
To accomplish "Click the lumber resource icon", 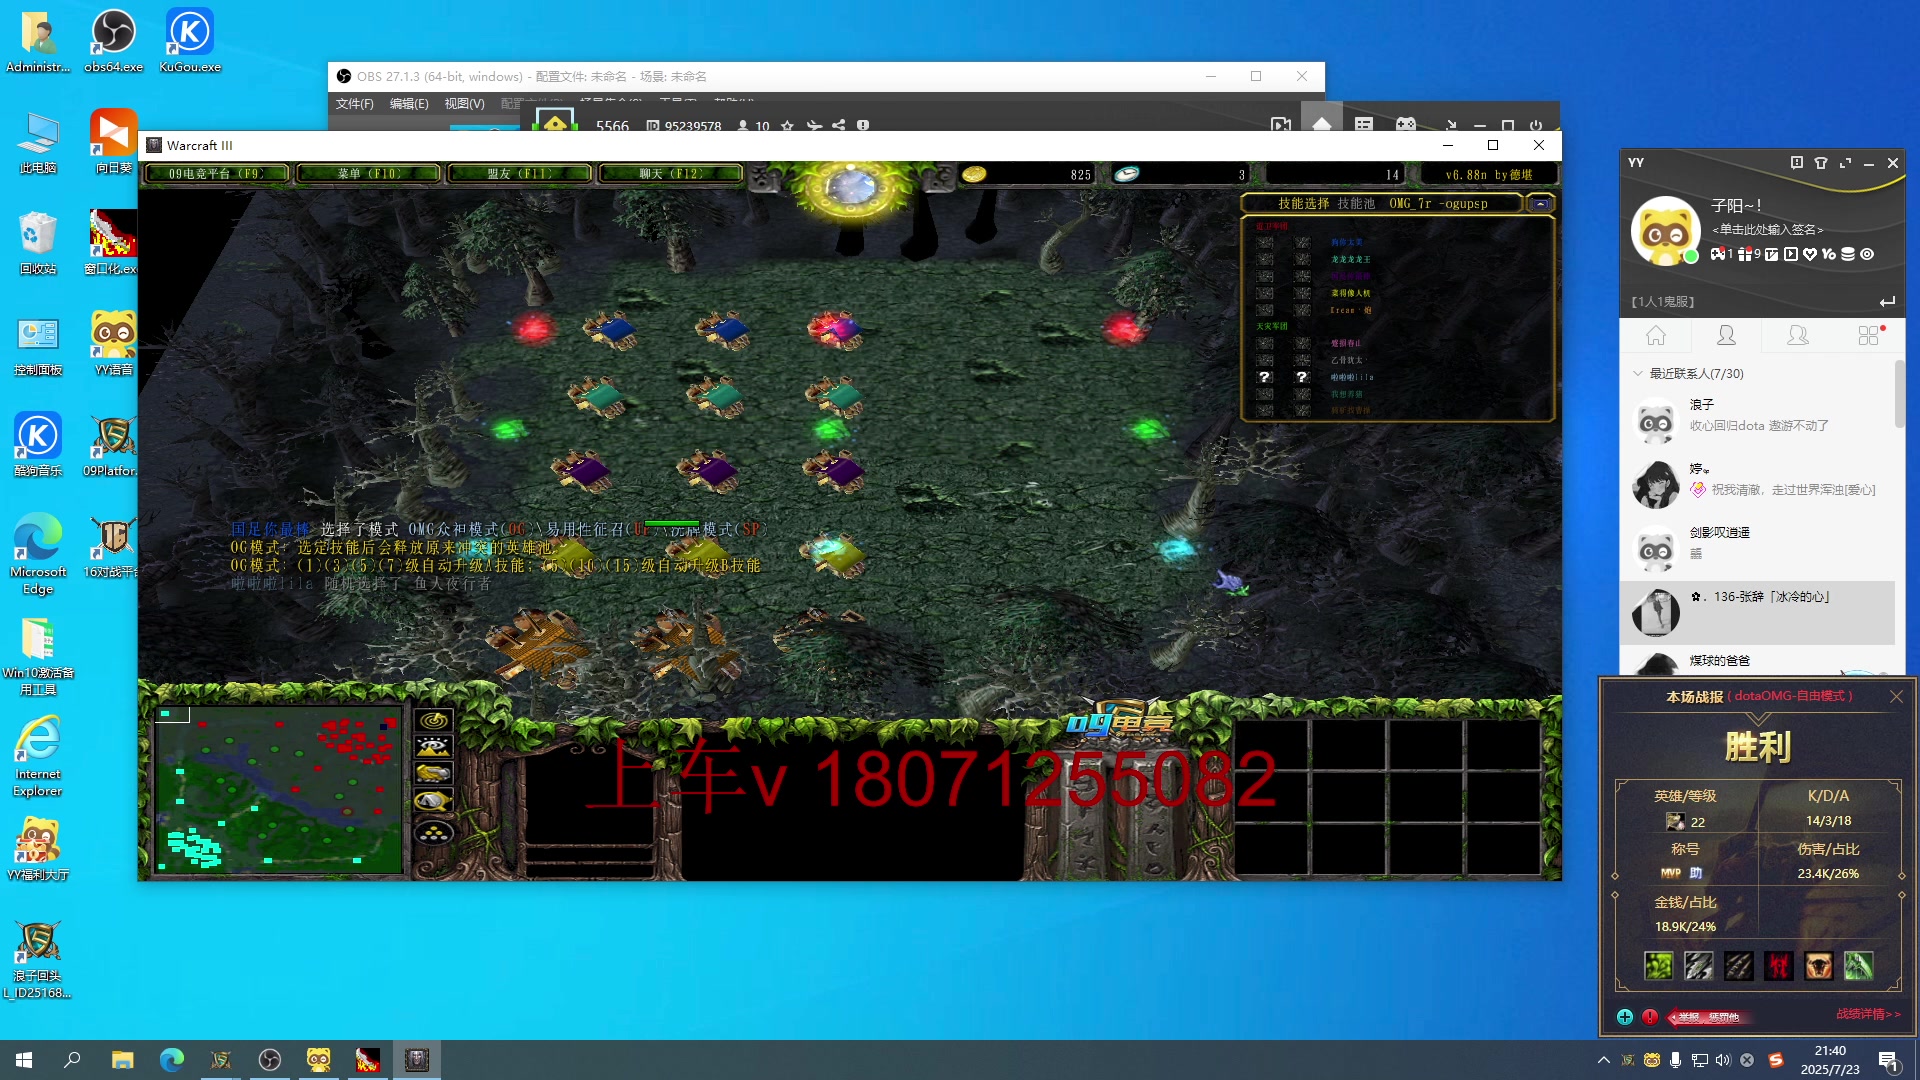I will (1127, 174).
